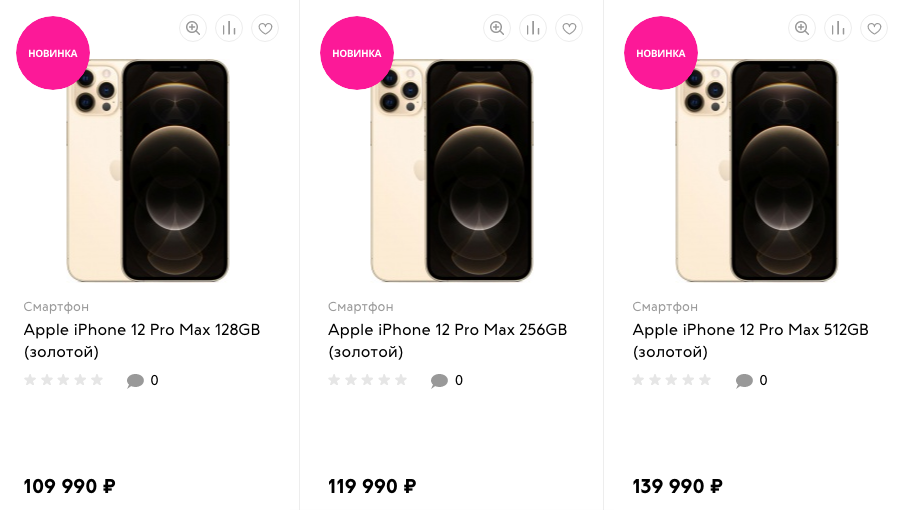Open comments for the 128GB iPhone

point(142,380)
